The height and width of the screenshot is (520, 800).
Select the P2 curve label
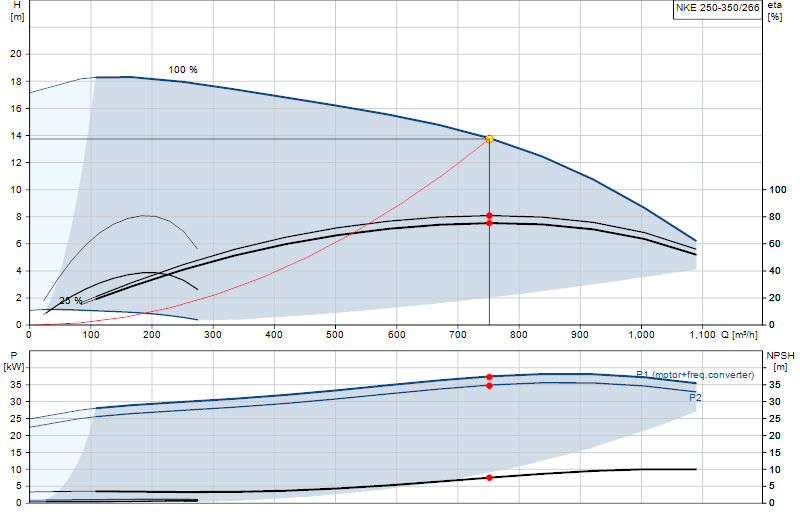pyautogui.click(x=695, y=397)
